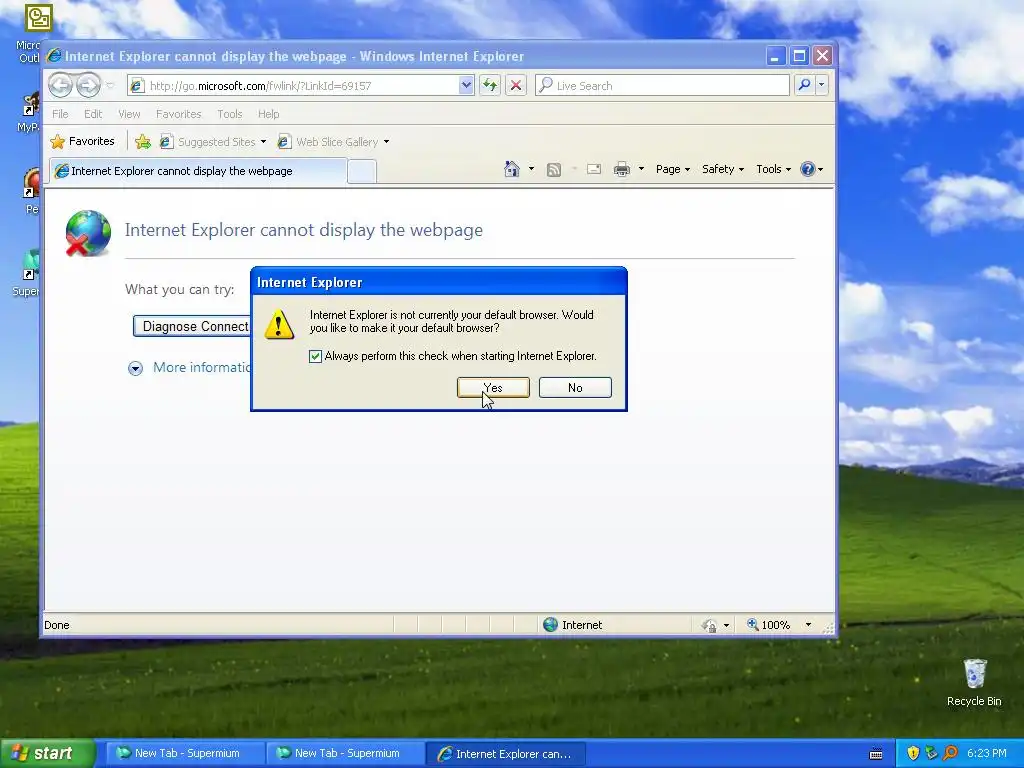Click the 6:23 PM system clock
This screenshot has width=1024, height=768.
pyautogui.click(x=986, y=753)
